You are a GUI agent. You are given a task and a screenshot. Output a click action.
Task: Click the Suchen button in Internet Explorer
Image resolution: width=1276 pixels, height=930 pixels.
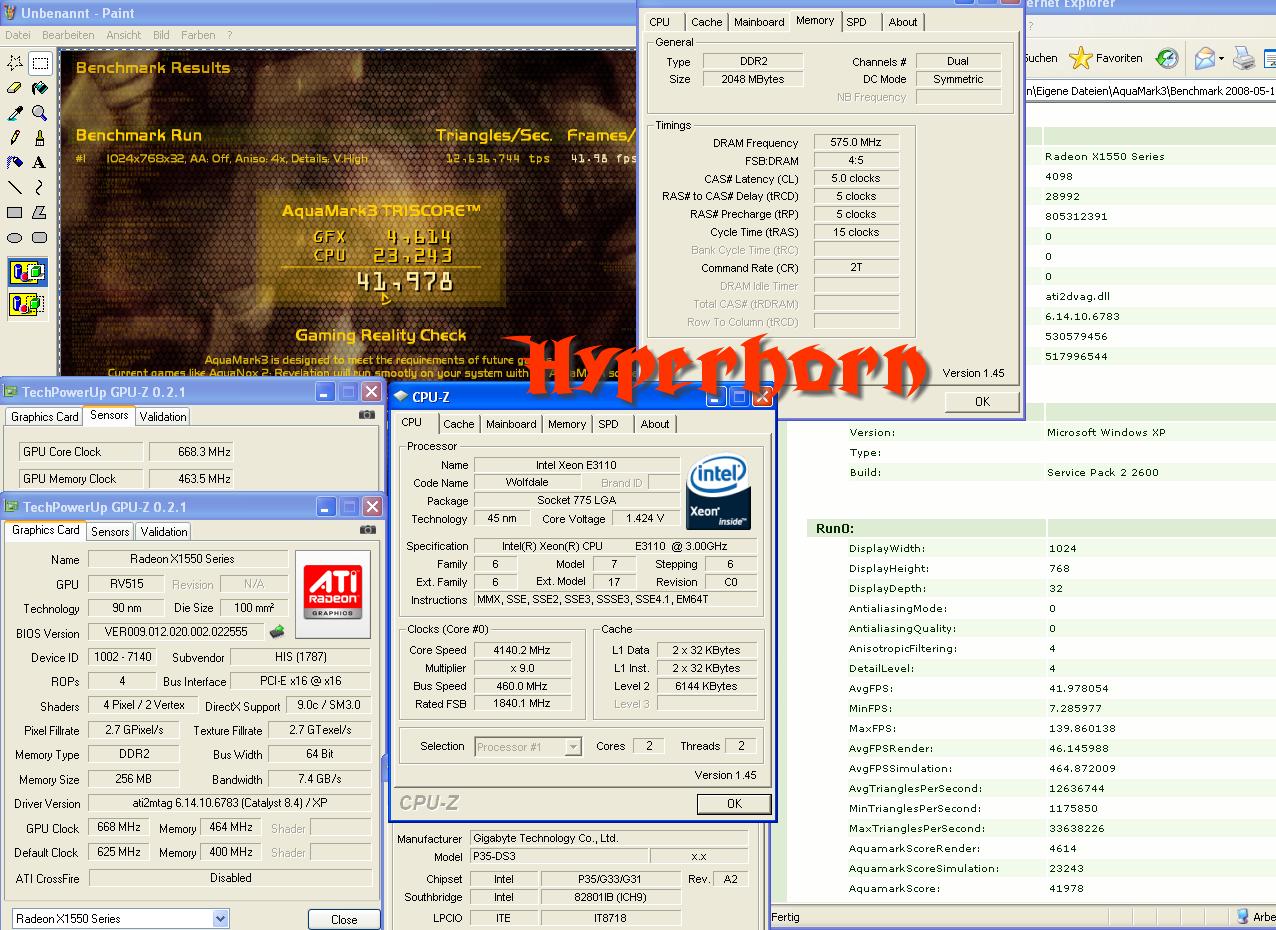(x=1040, y=58)
